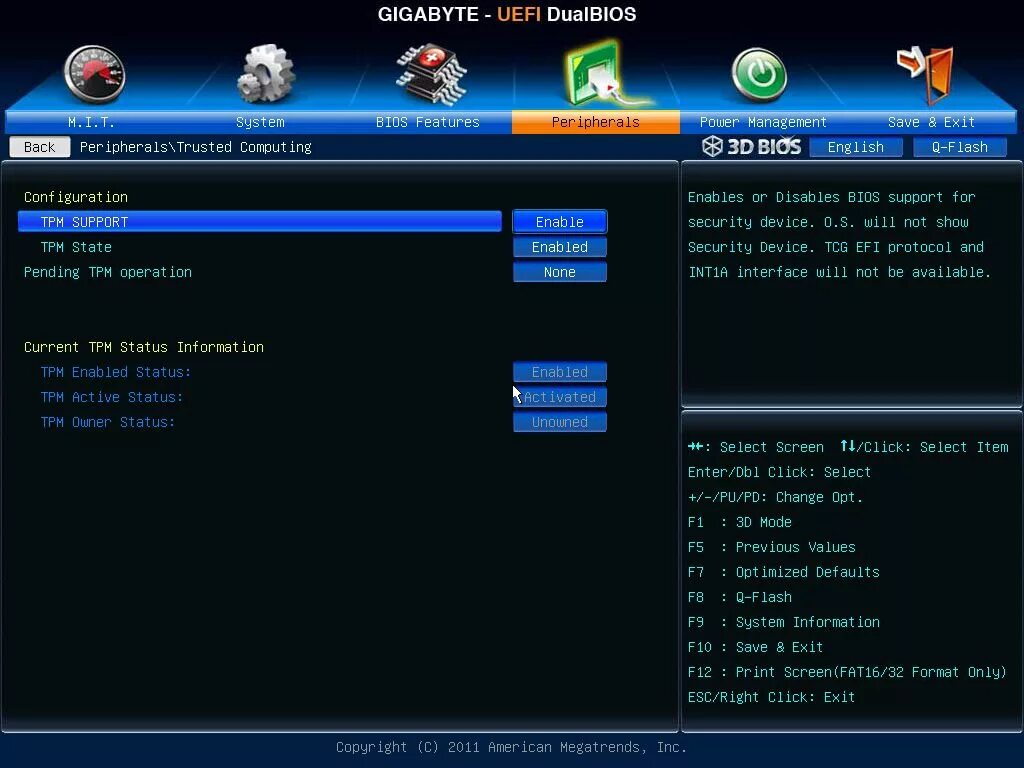This screenshot has width=1024, height=768.
Task: Click the 3D BIOS cube logo
Action: [x=751, y=146]
